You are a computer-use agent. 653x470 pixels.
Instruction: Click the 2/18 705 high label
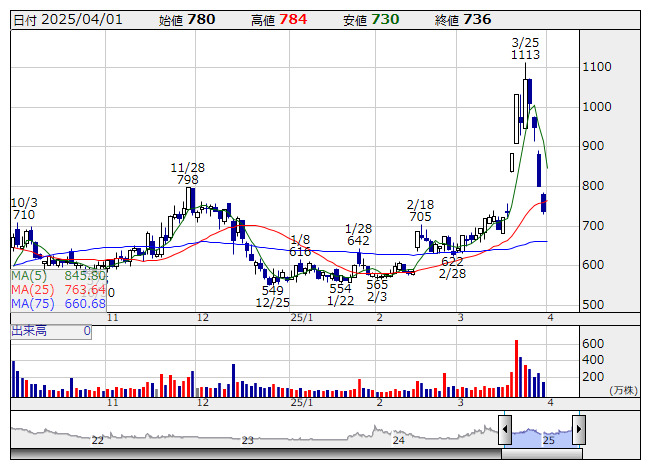click(420, 210)
